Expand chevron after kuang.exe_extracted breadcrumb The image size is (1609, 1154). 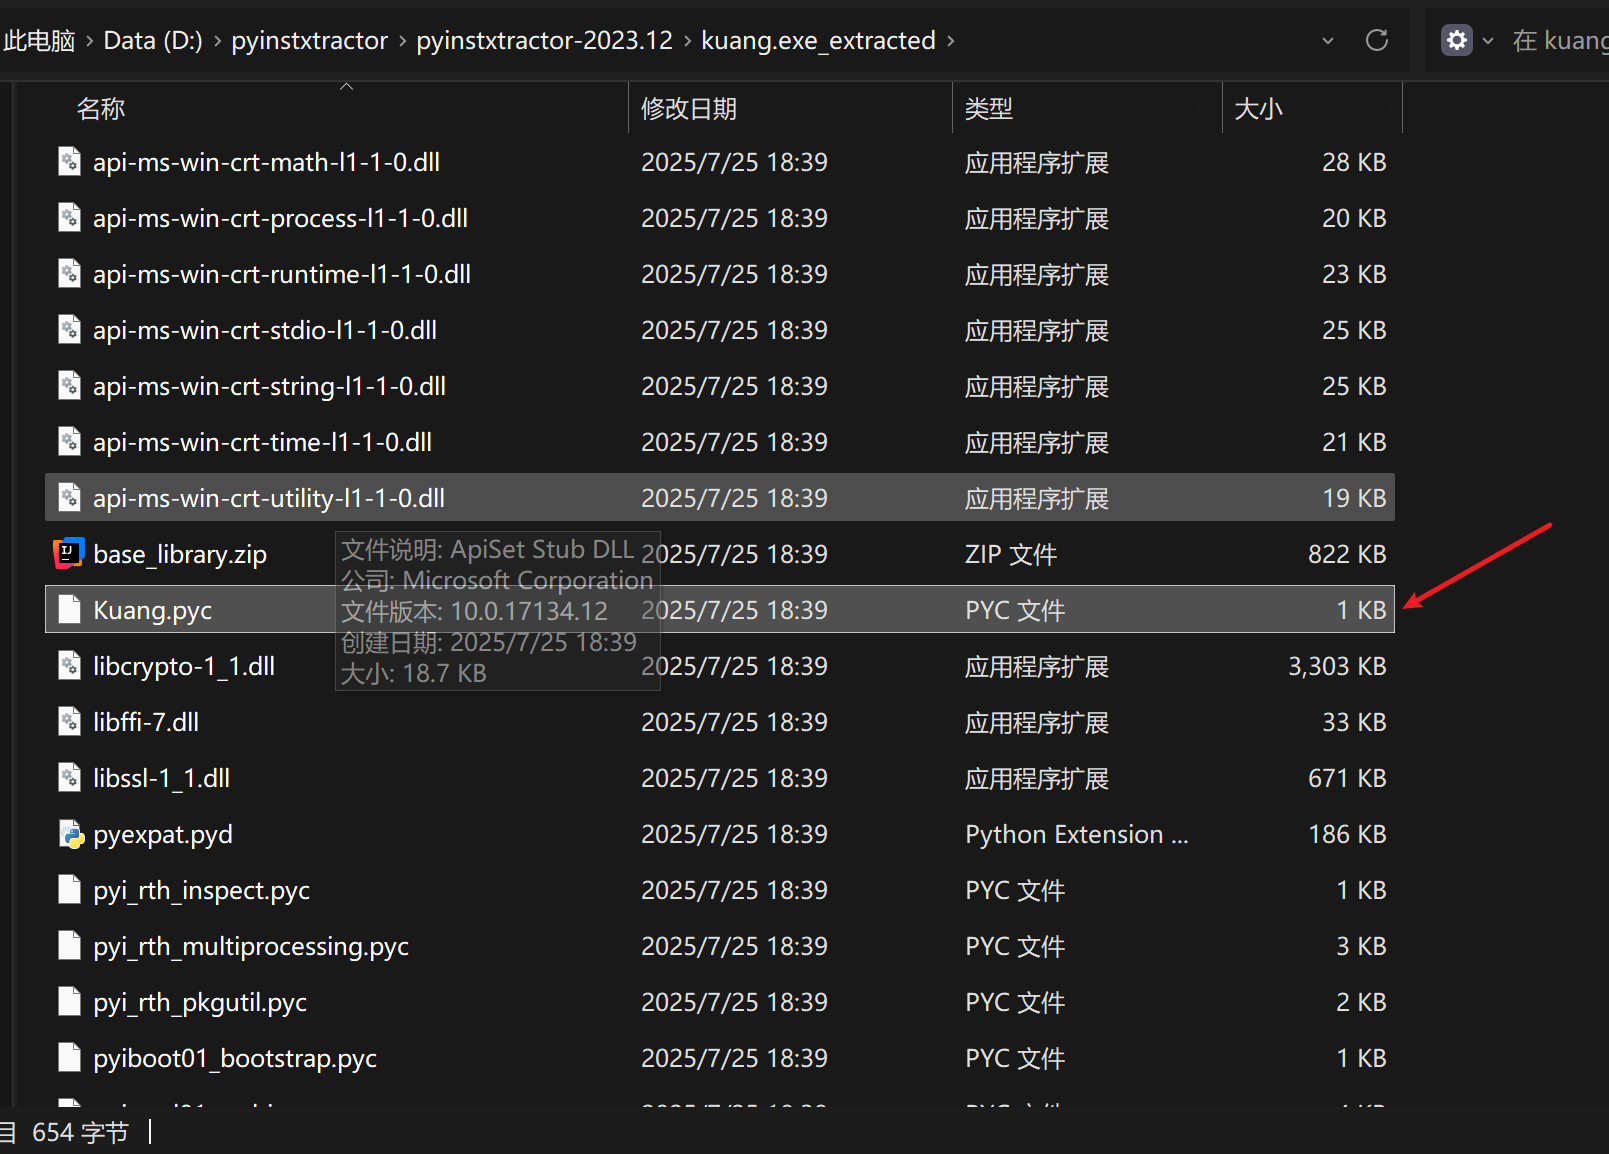click(951, 41)
